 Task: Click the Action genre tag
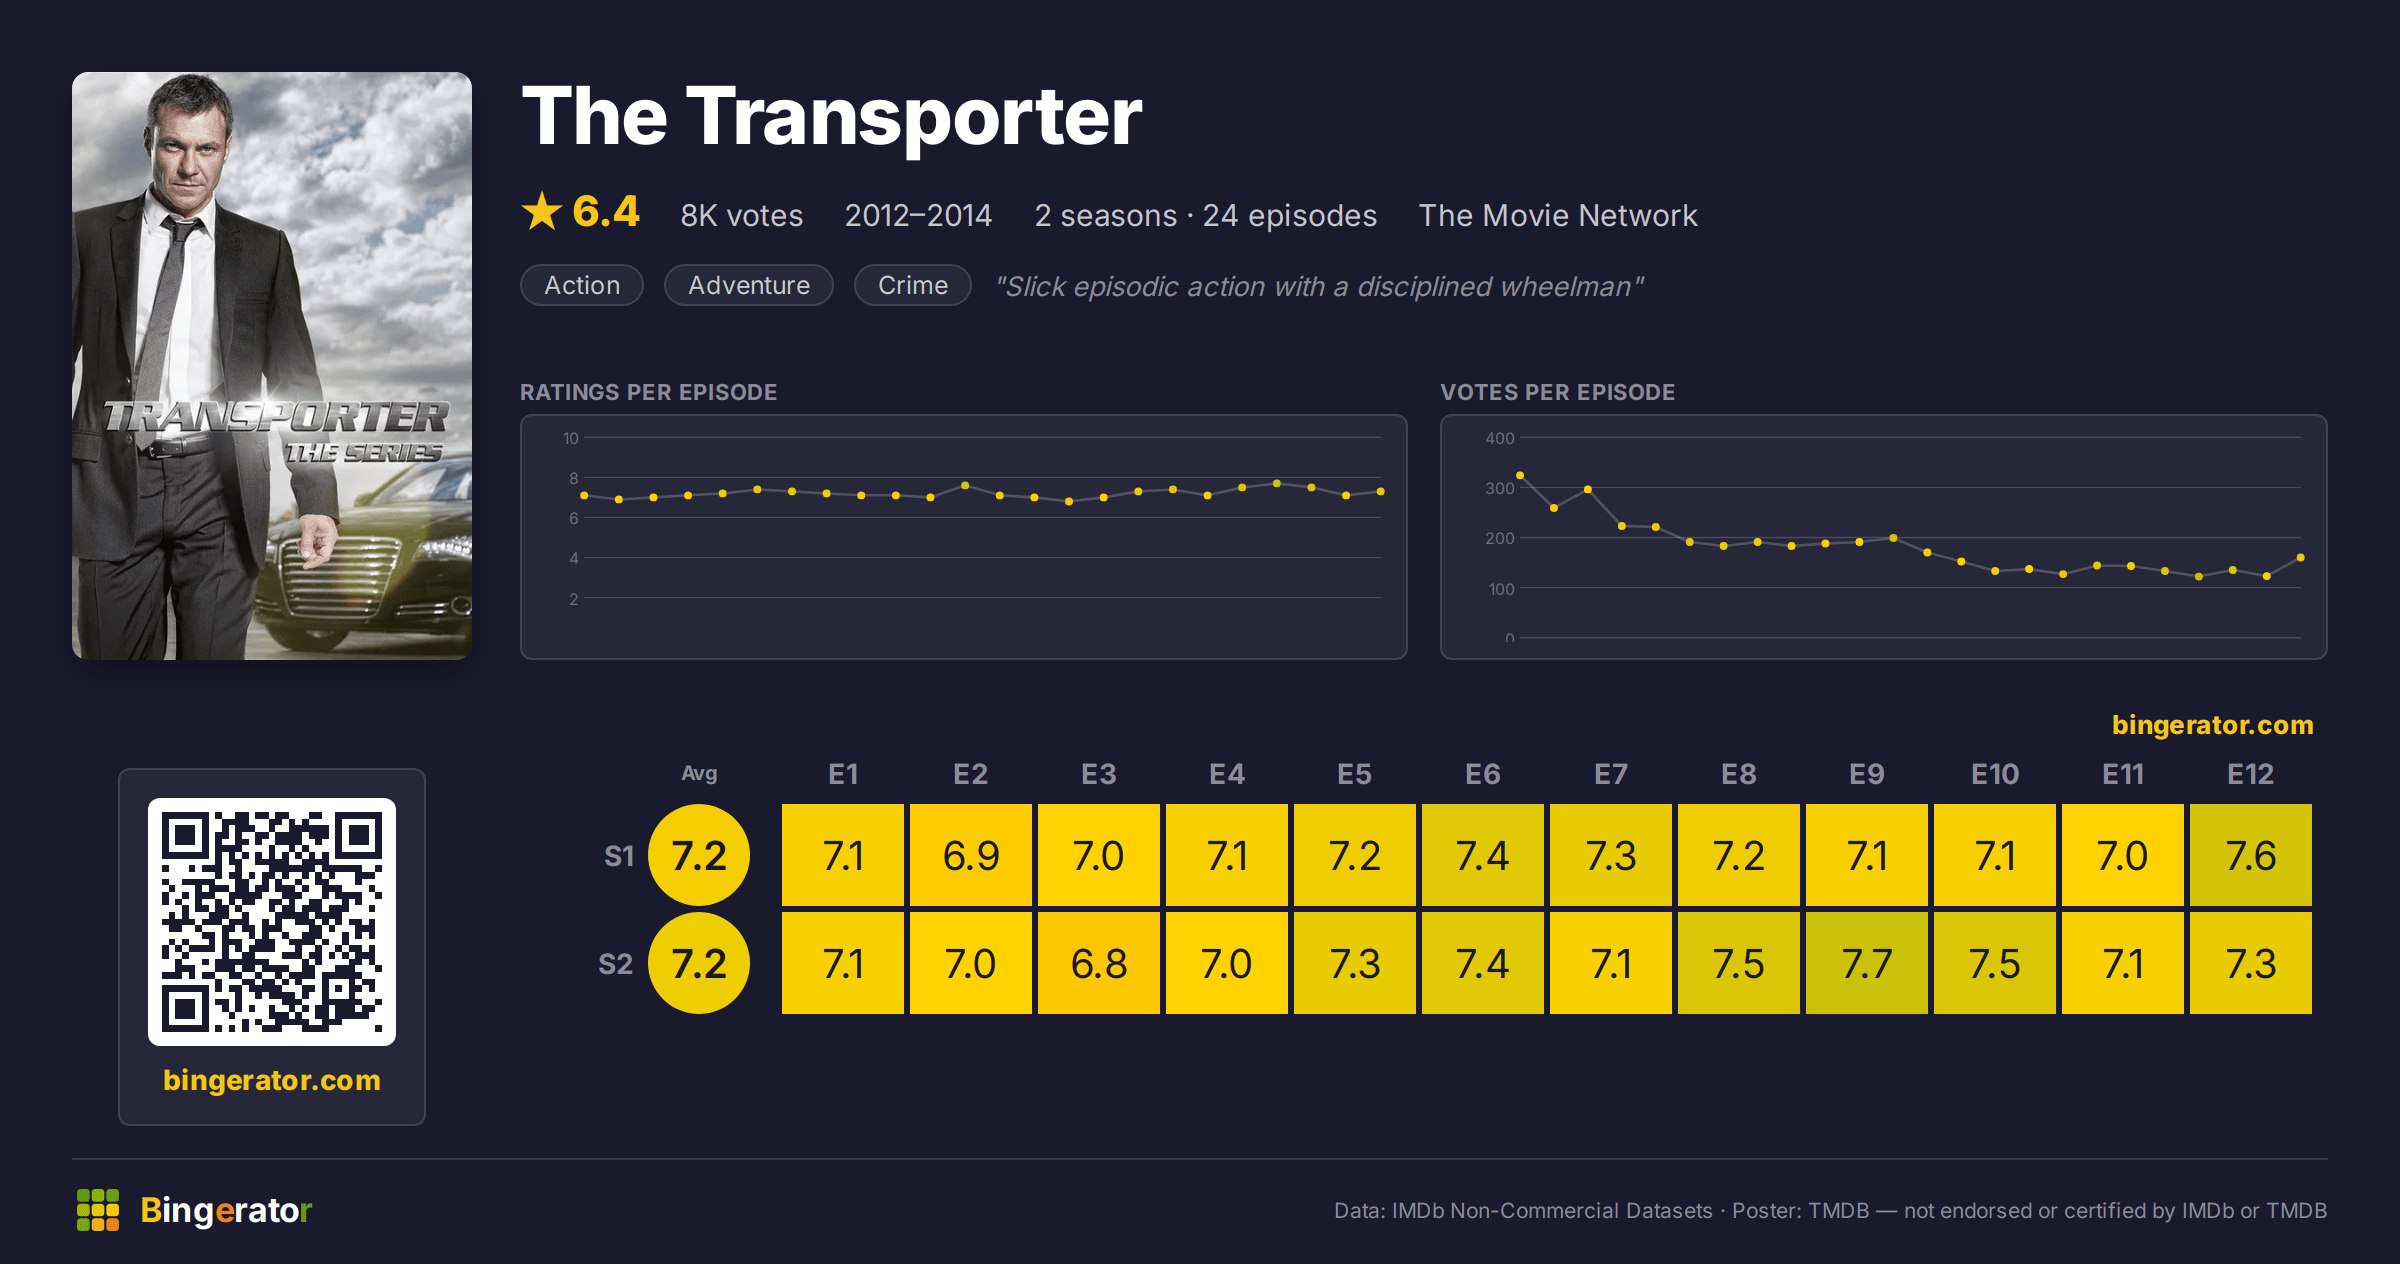(582, 285)
